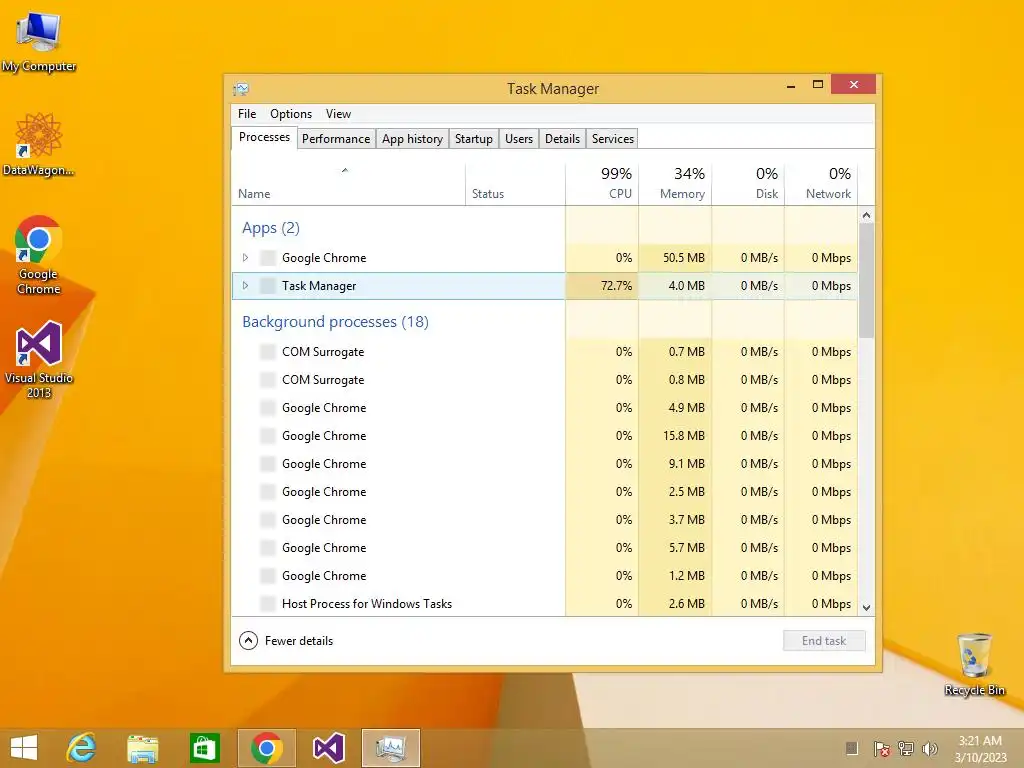Select Chrome background process using 1.2 MB

[545, 576]
